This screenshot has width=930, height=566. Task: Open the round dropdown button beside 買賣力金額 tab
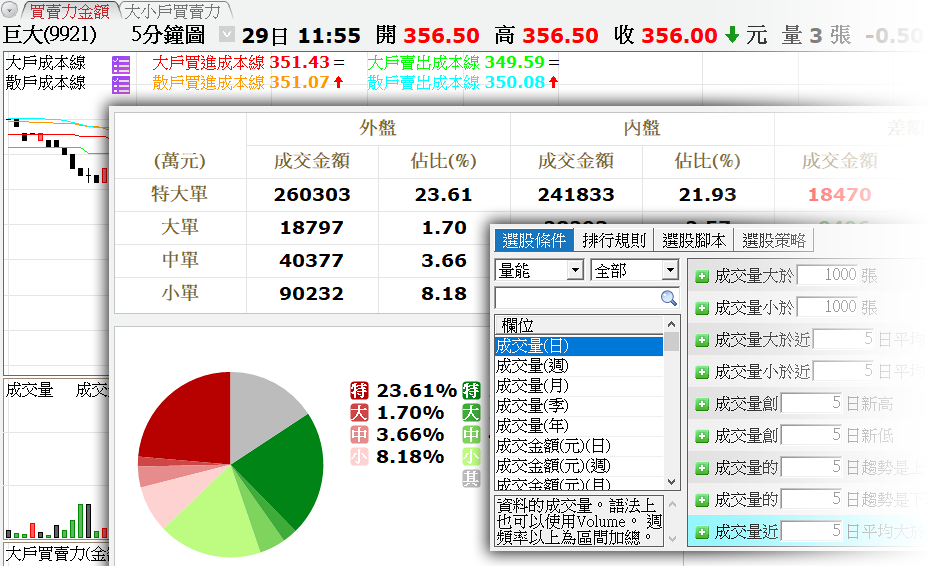tap(9, 10)
